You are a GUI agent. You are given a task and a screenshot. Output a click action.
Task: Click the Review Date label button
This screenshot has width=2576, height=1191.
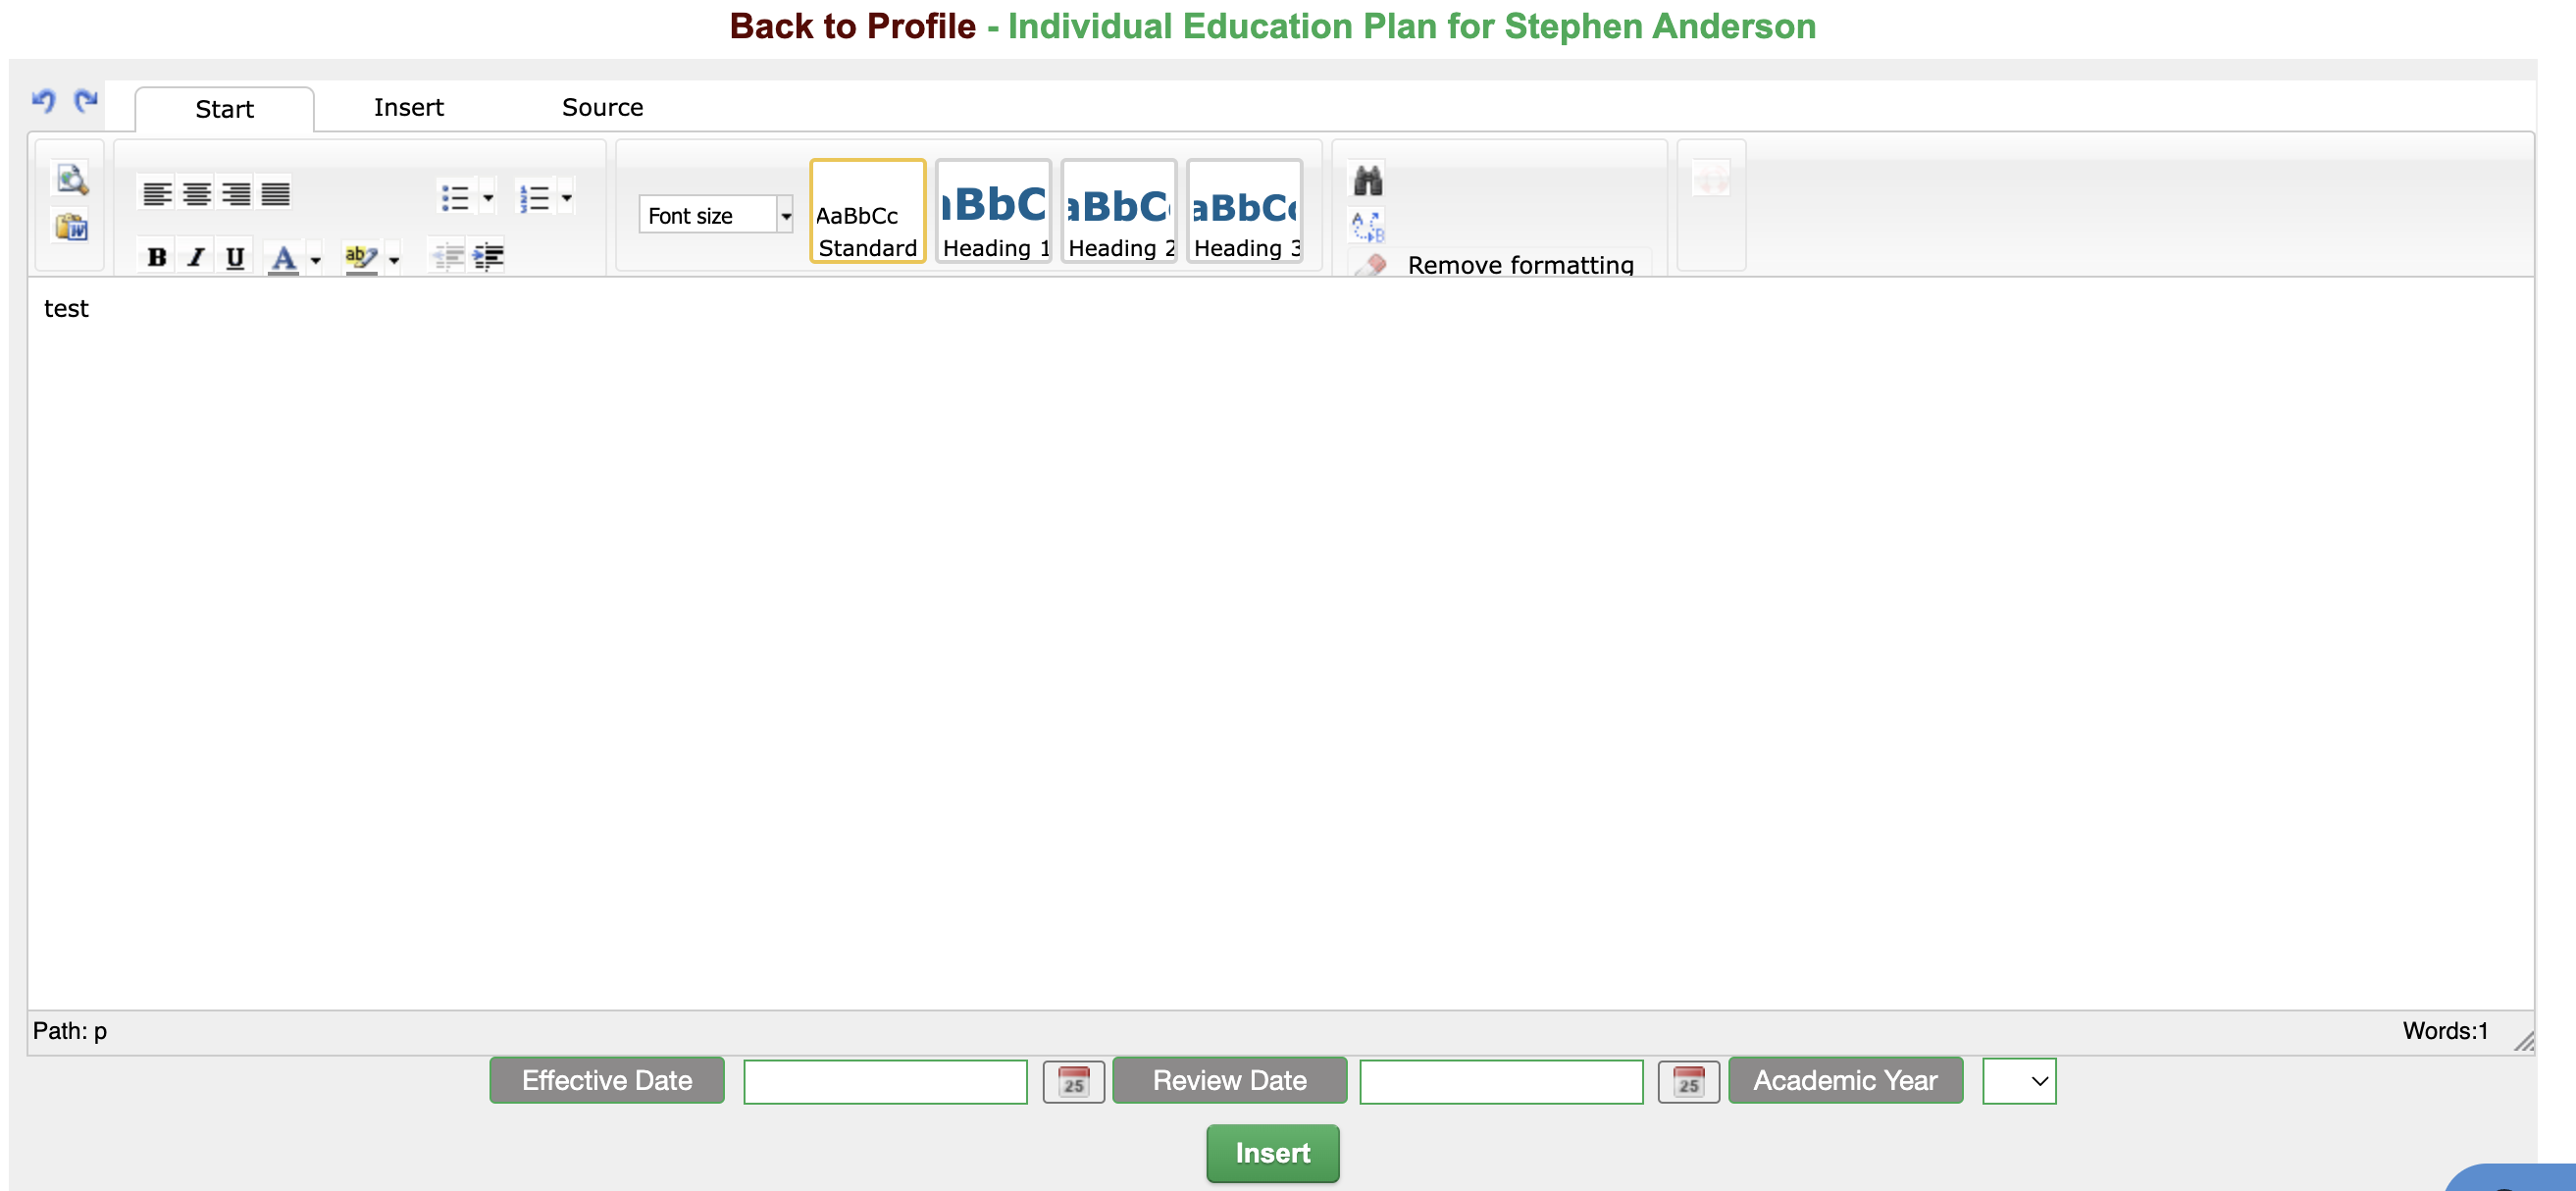(x=1229, y=1080)
